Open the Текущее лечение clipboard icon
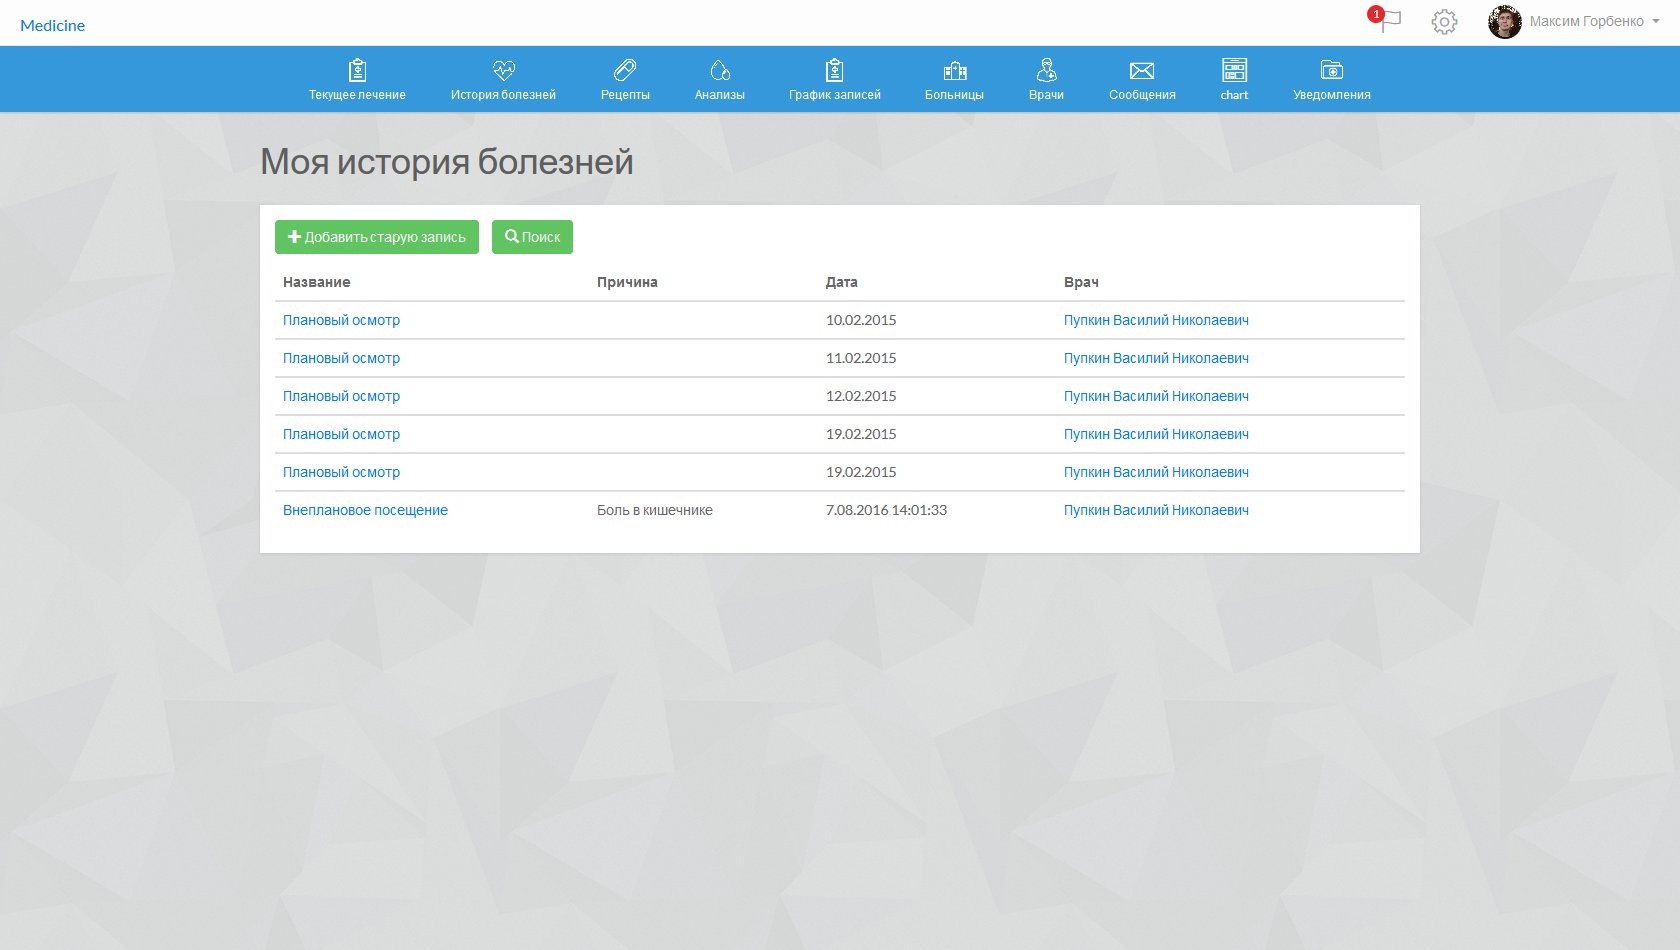The image size is (1680, 950). point(357,70)
